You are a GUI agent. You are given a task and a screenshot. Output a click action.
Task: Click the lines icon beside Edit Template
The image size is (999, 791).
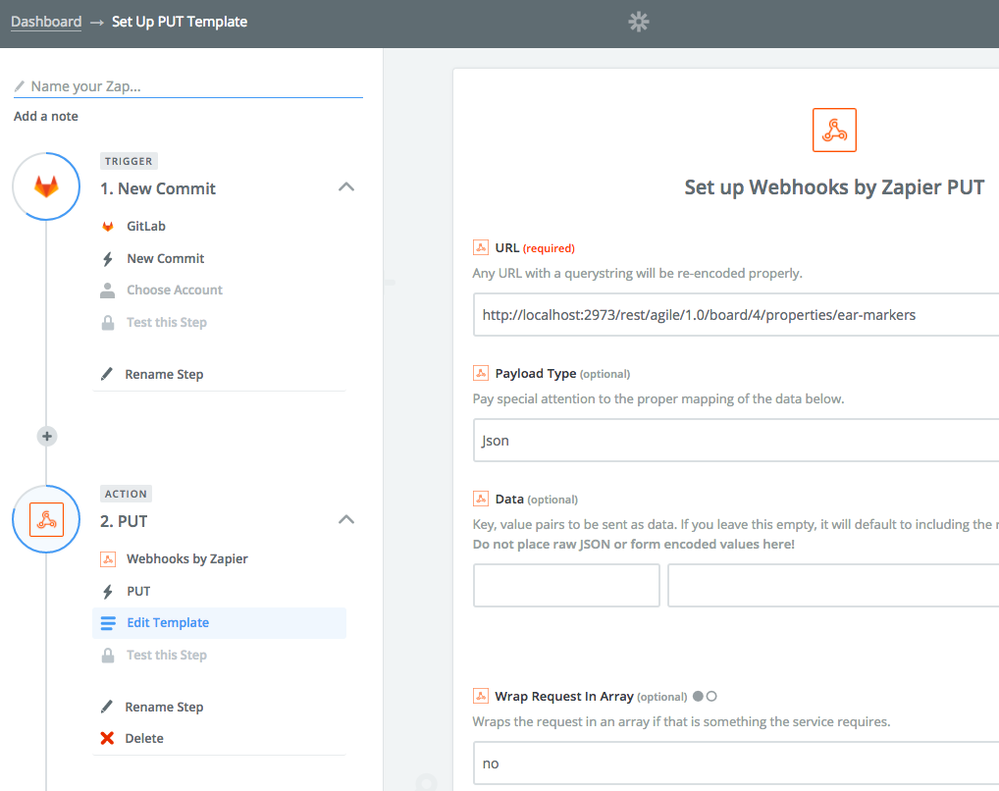(x=108, y=623)
